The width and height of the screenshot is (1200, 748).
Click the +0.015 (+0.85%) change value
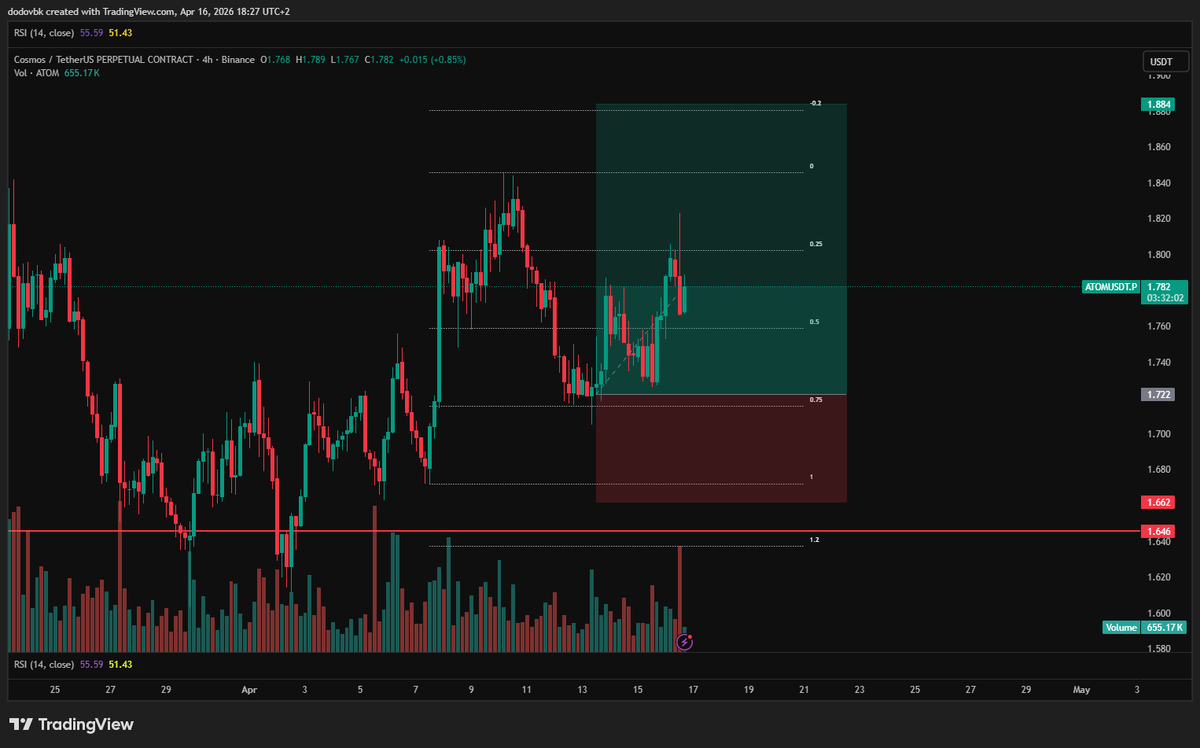pyautogui.click(x=432, y=59)
